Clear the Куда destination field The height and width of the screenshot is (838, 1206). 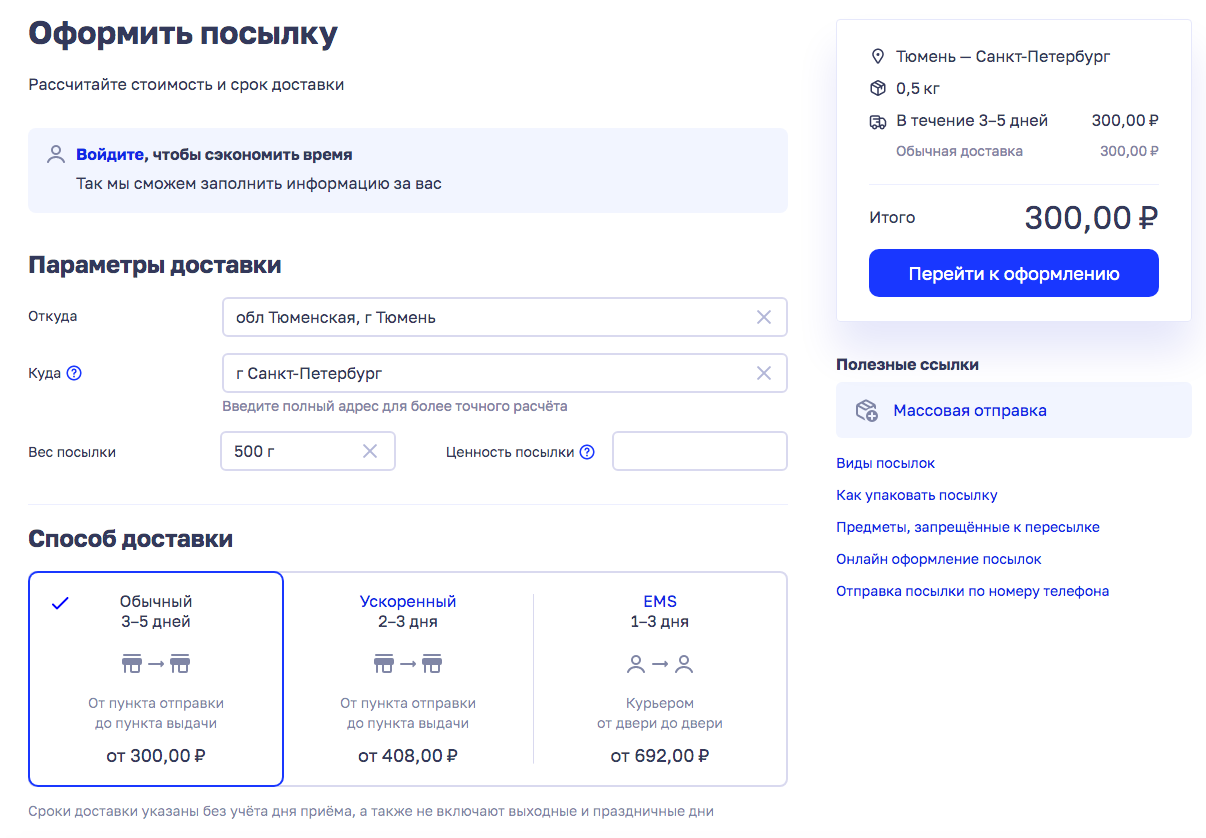coord(764,373)
